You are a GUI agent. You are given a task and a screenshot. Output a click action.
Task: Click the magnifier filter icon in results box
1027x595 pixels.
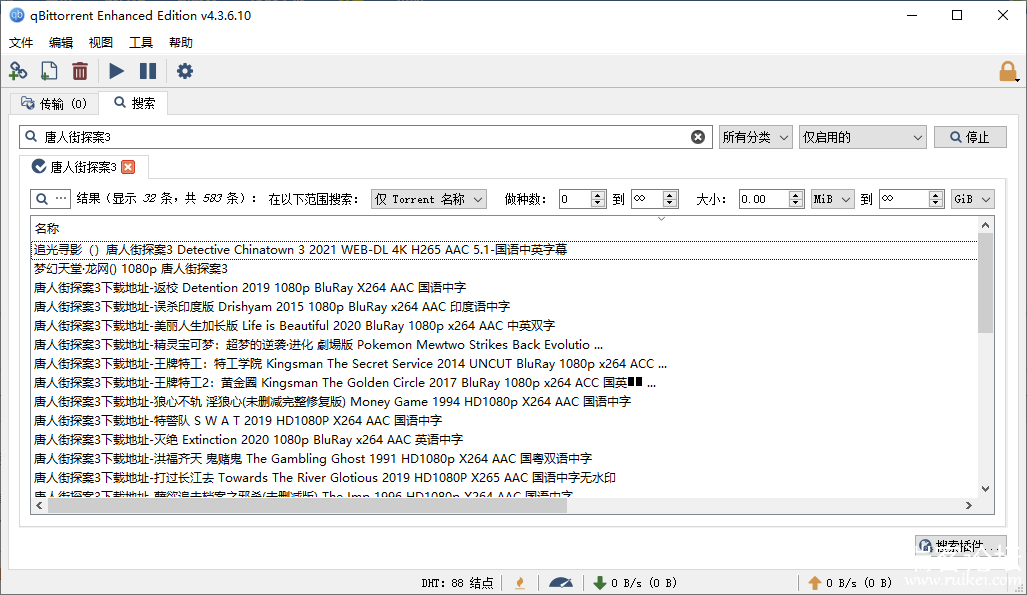42,199
